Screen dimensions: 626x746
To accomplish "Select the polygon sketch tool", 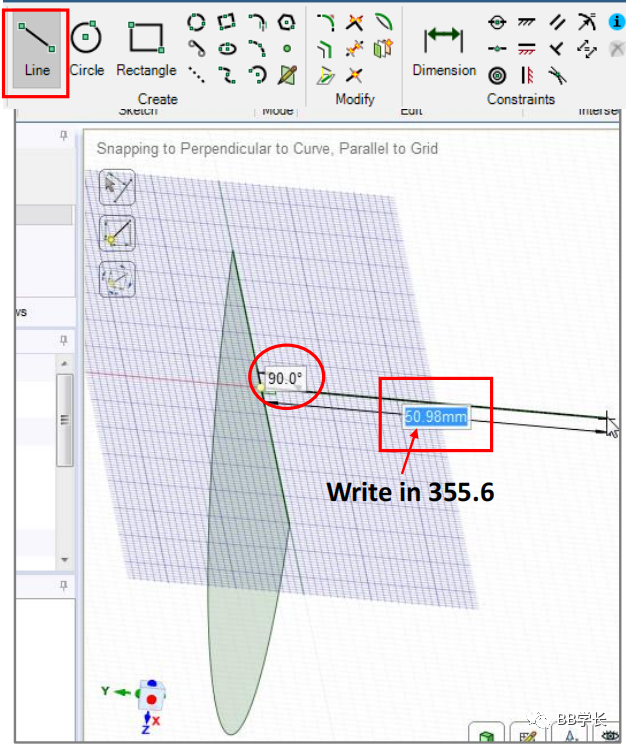I will pos(287,22).
